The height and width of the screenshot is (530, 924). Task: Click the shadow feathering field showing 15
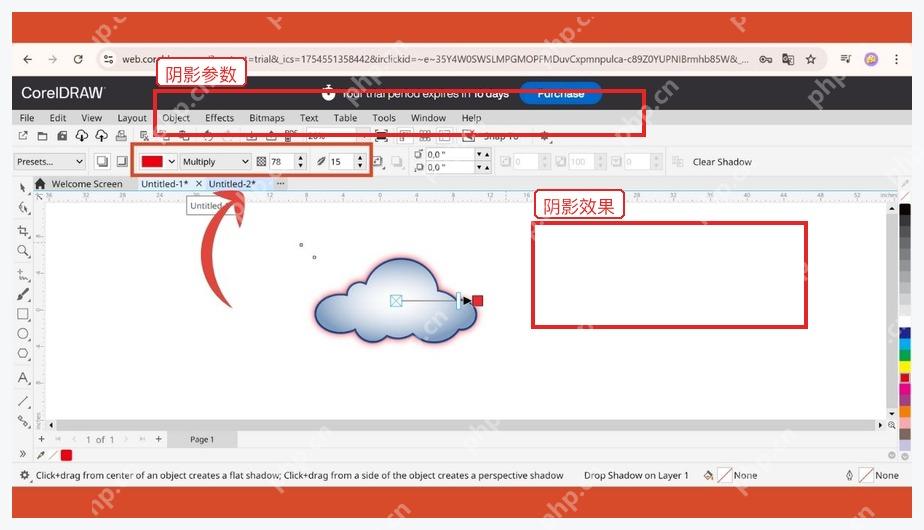point(341,162)
